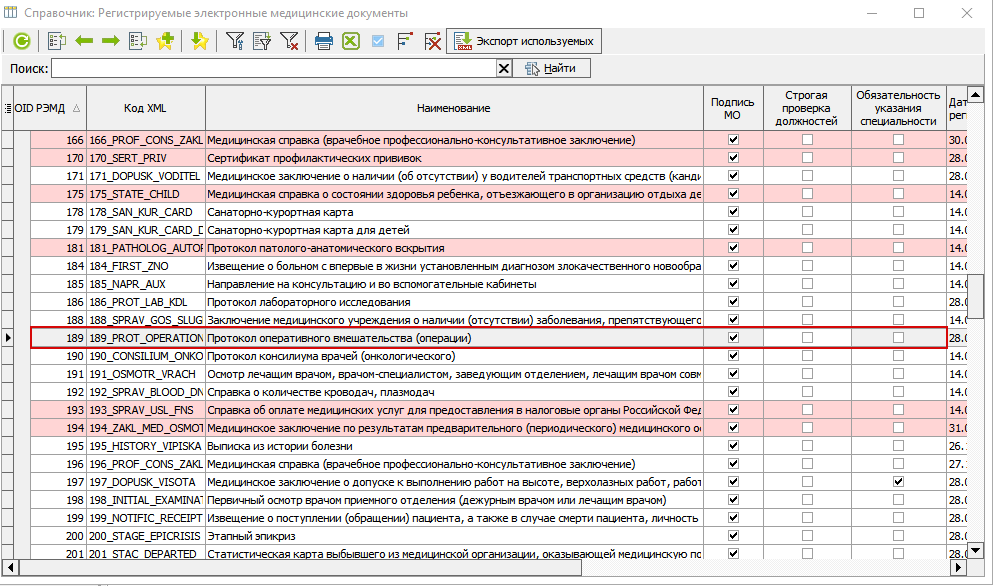Click cell 197_DOPUSK_VISOTA

tap(145, 482)
